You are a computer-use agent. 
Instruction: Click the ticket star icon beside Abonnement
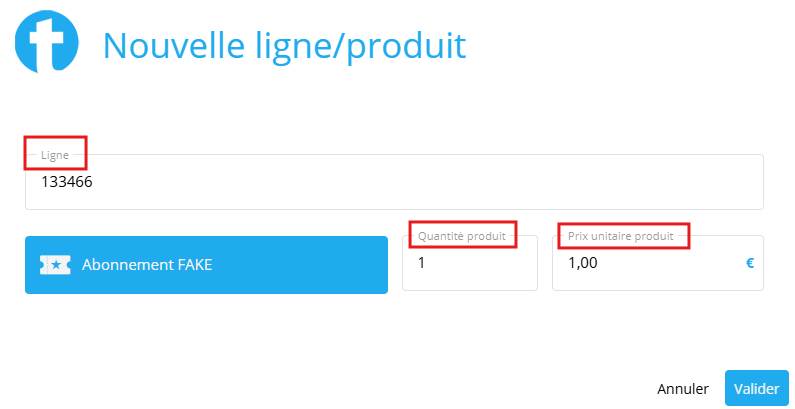[55, 265]
